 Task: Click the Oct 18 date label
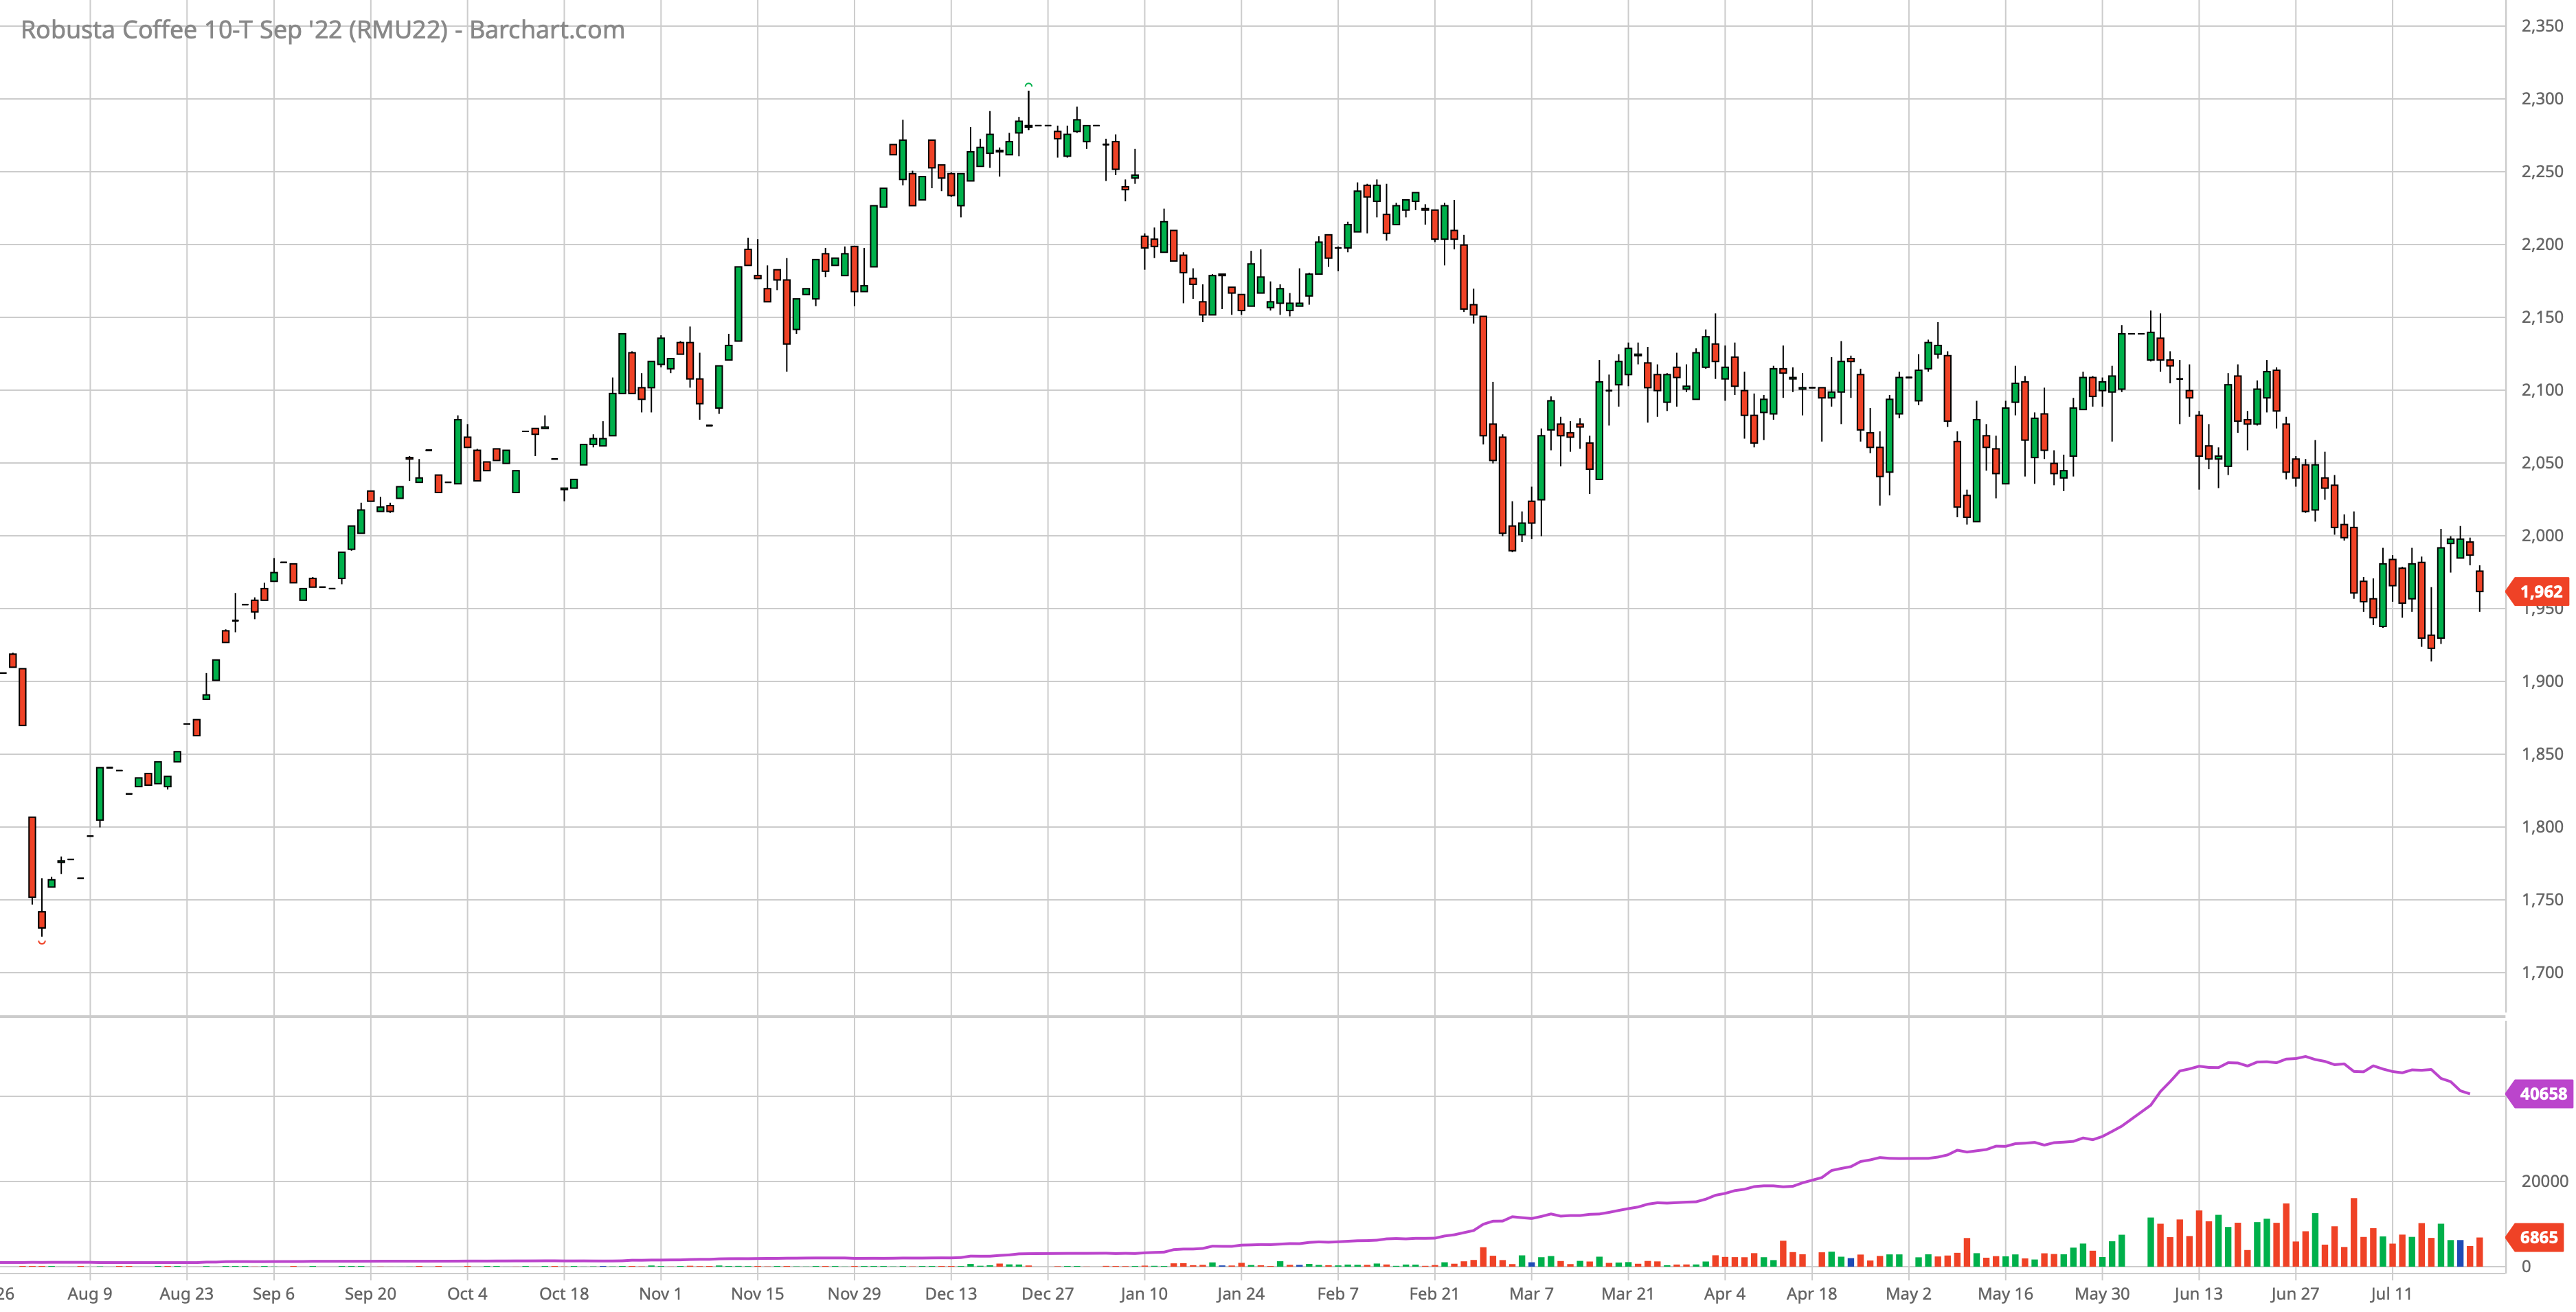point(564,1294)
